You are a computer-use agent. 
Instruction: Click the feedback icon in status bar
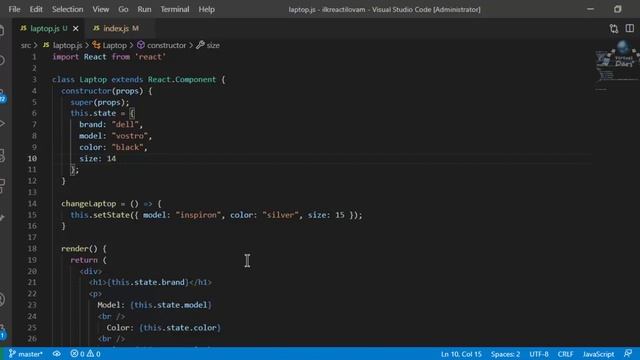[628, 353]
